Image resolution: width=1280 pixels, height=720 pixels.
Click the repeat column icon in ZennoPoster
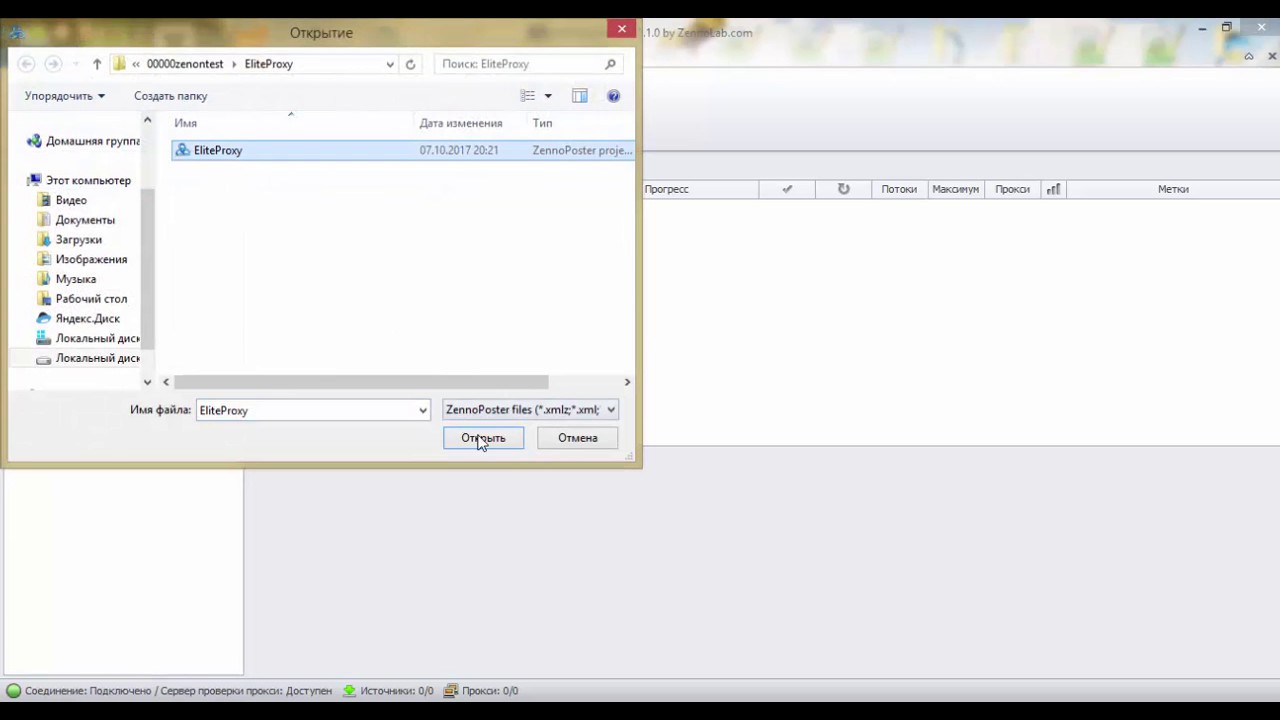coord(843,189)
